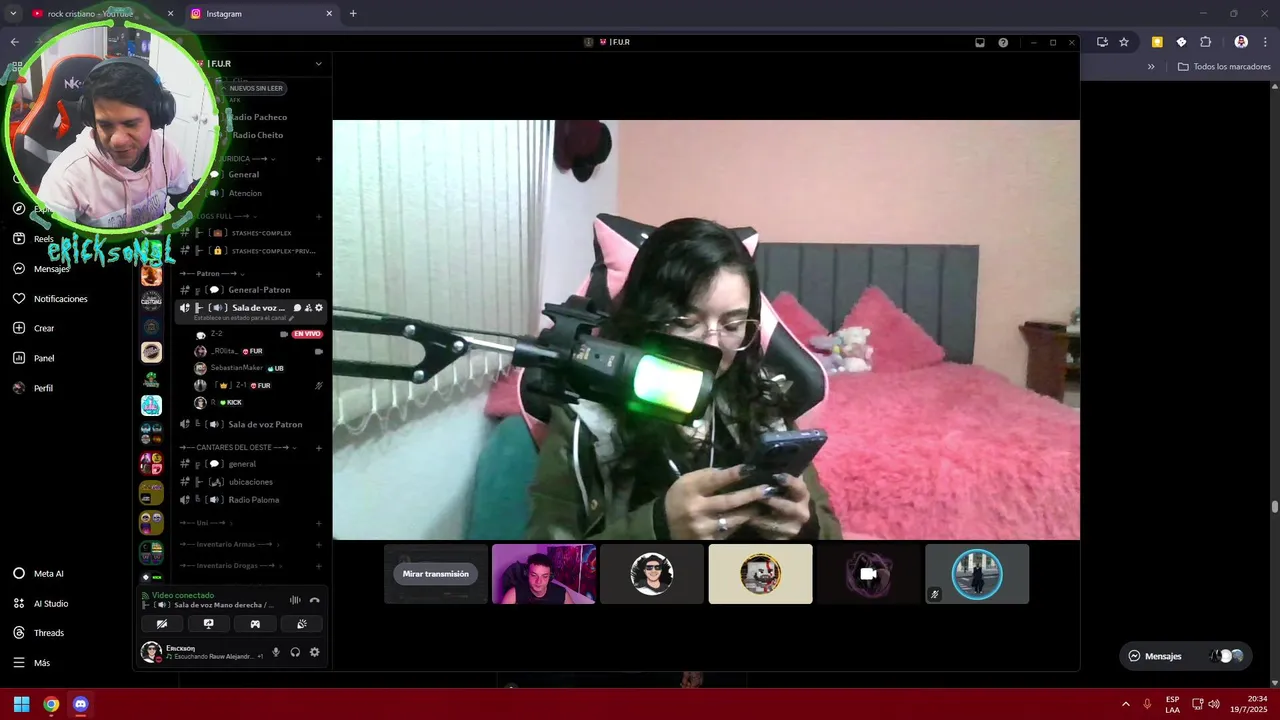1280x720 pixels.
Task: Open Todos los marcadores folder
Action: pyautogui.click(x=1224, y=67)
